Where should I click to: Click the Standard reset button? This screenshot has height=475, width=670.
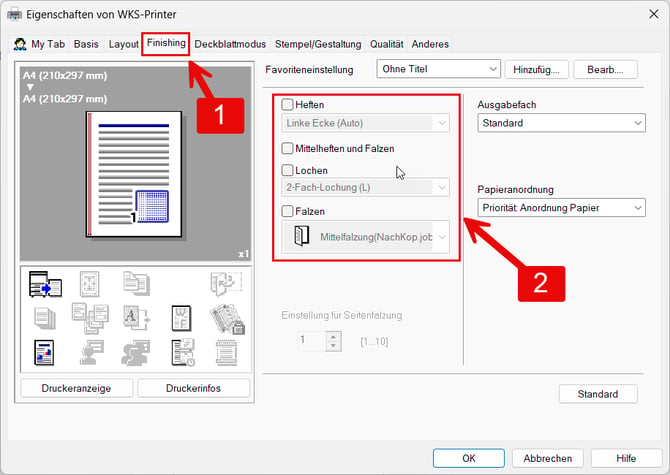pos(598,394)
